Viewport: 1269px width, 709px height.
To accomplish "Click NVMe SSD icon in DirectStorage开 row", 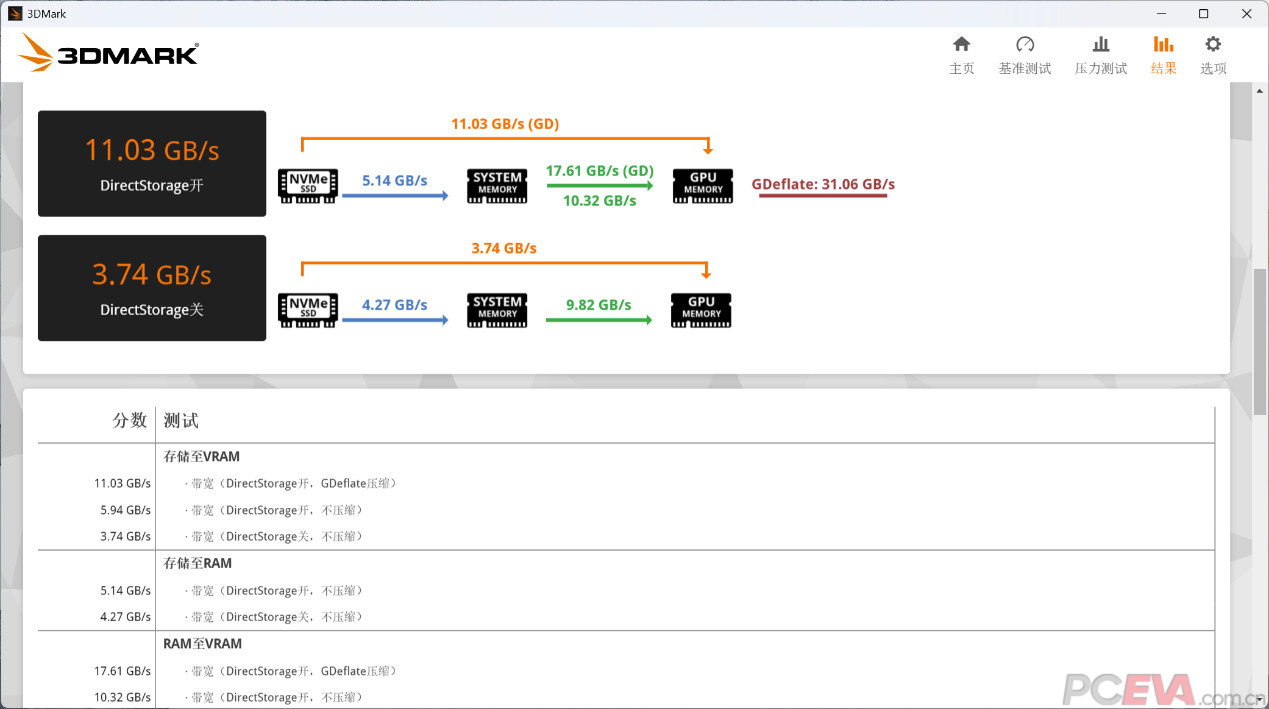I will coord(308,187).
